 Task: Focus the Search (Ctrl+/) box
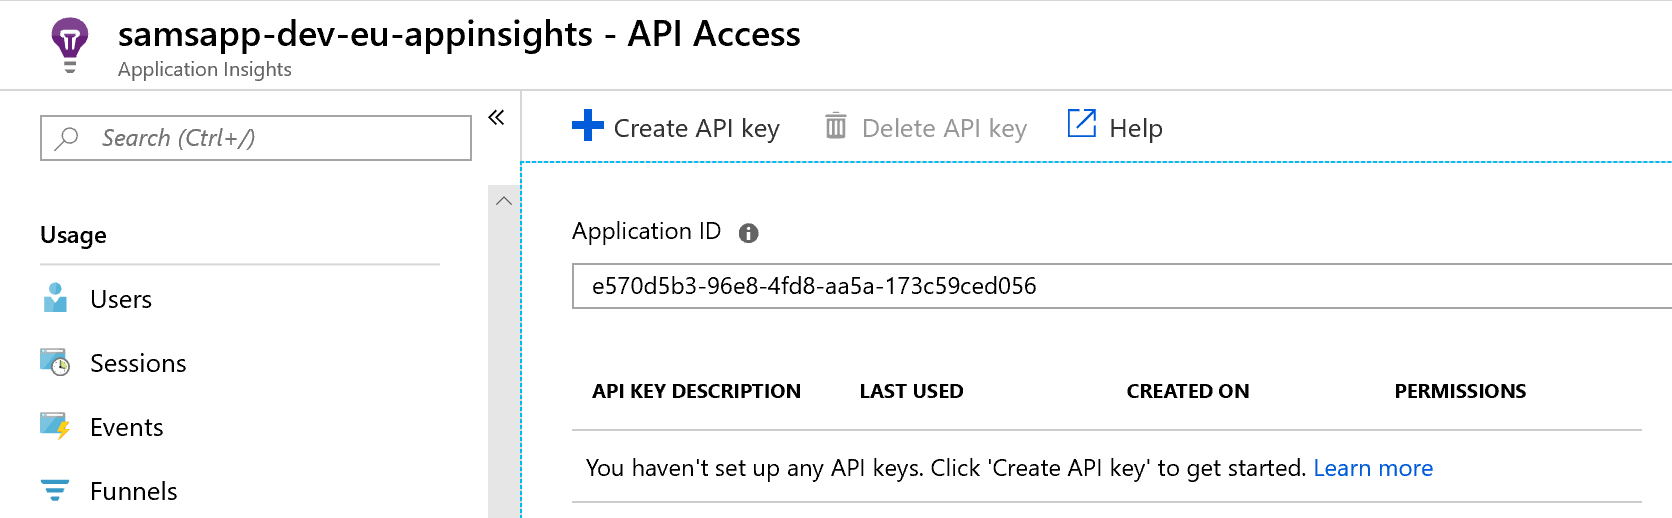pos(270,138)
